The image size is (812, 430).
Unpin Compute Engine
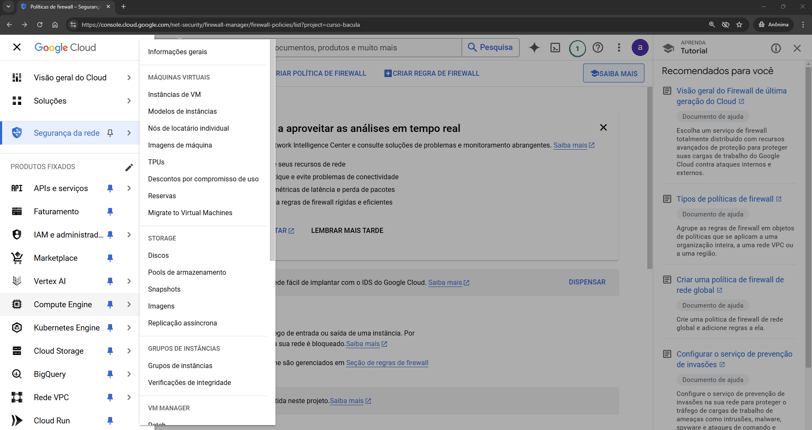[110, 305]
